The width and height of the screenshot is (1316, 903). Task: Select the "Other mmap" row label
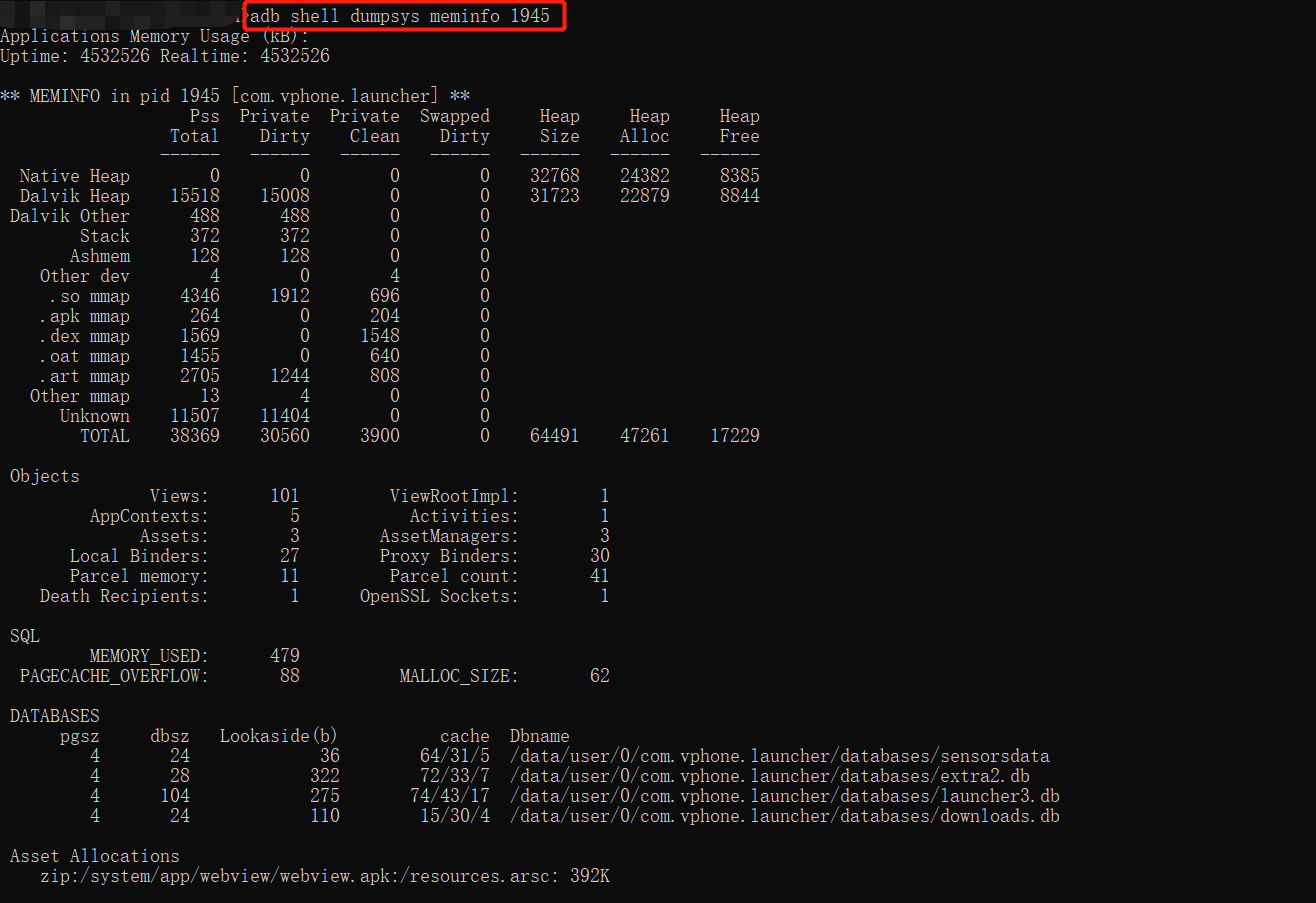tap(80, 396)
